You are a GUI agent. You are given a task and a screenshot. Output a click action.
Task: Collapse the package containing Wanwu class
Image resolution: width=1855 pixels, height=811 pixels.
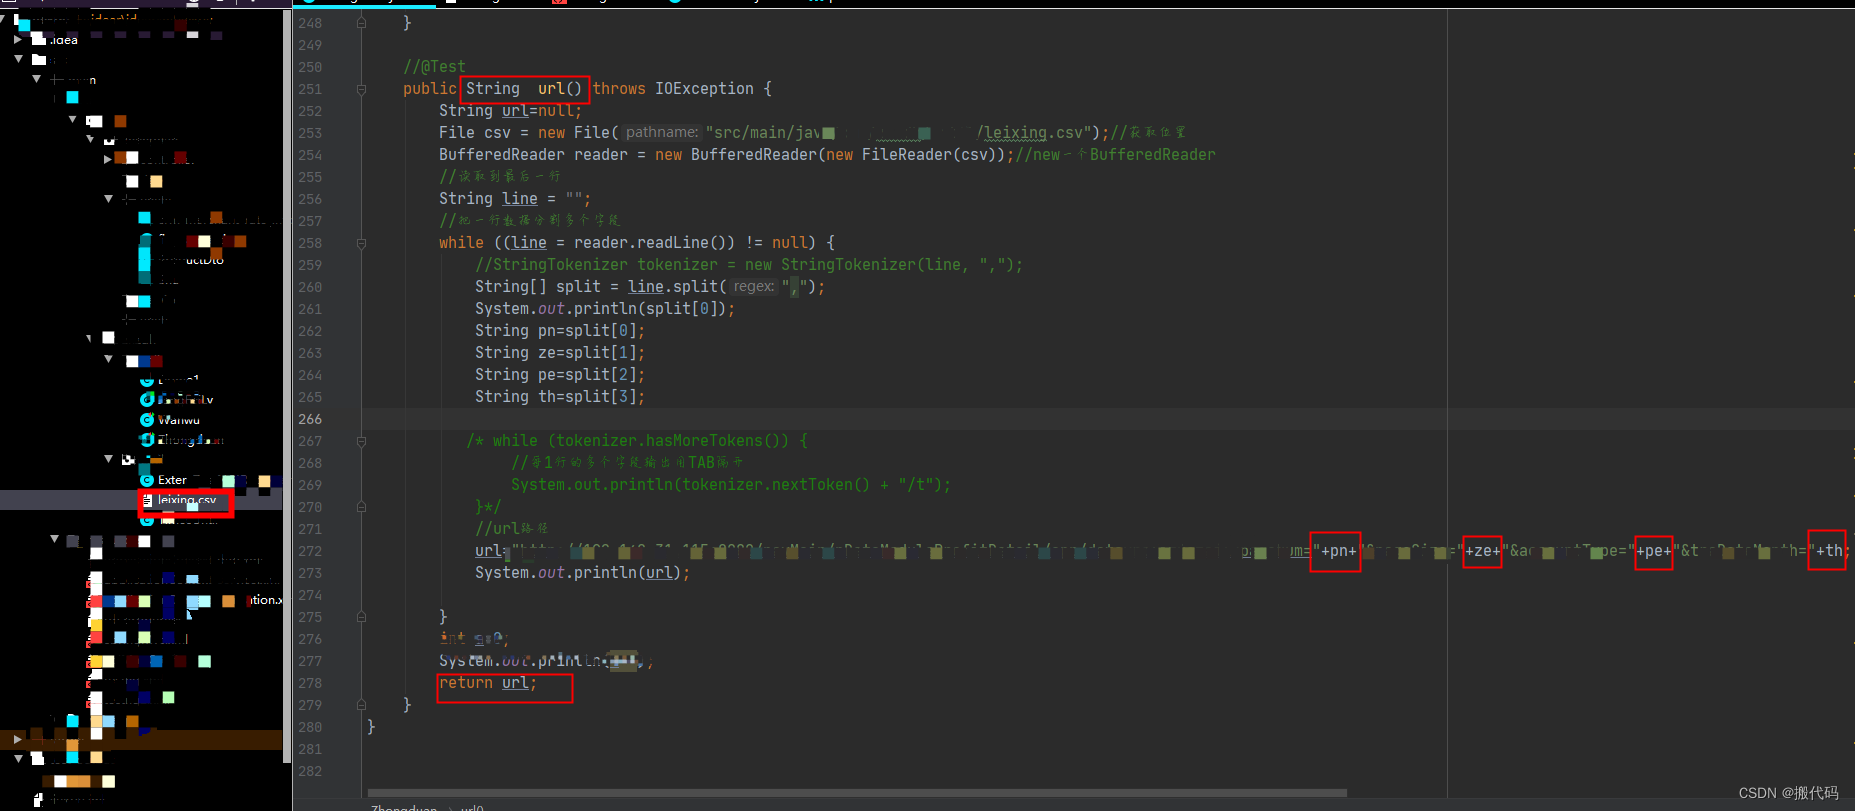pos(109,359)
